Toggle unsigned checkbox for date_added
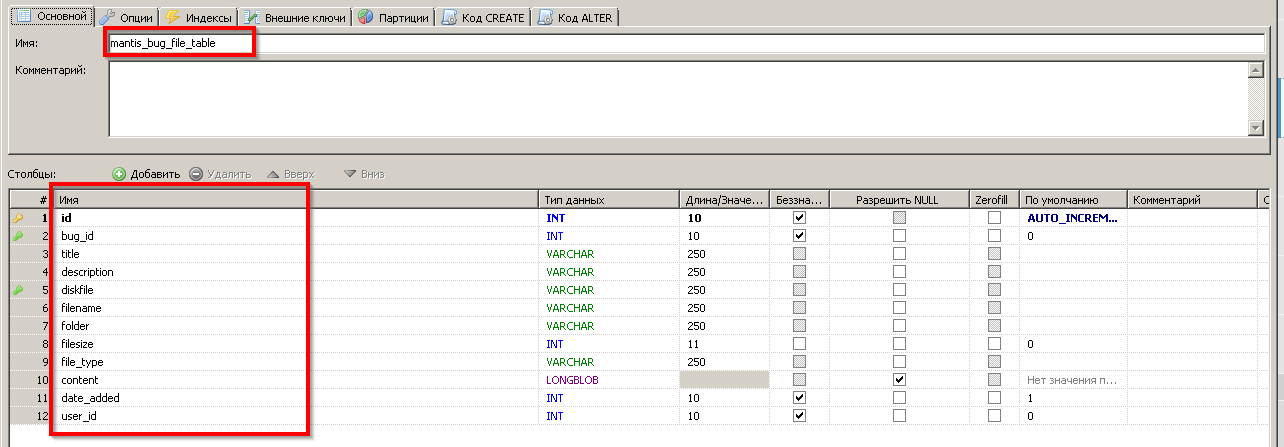This screenshot has width=1284, height=447. point(799,397)
